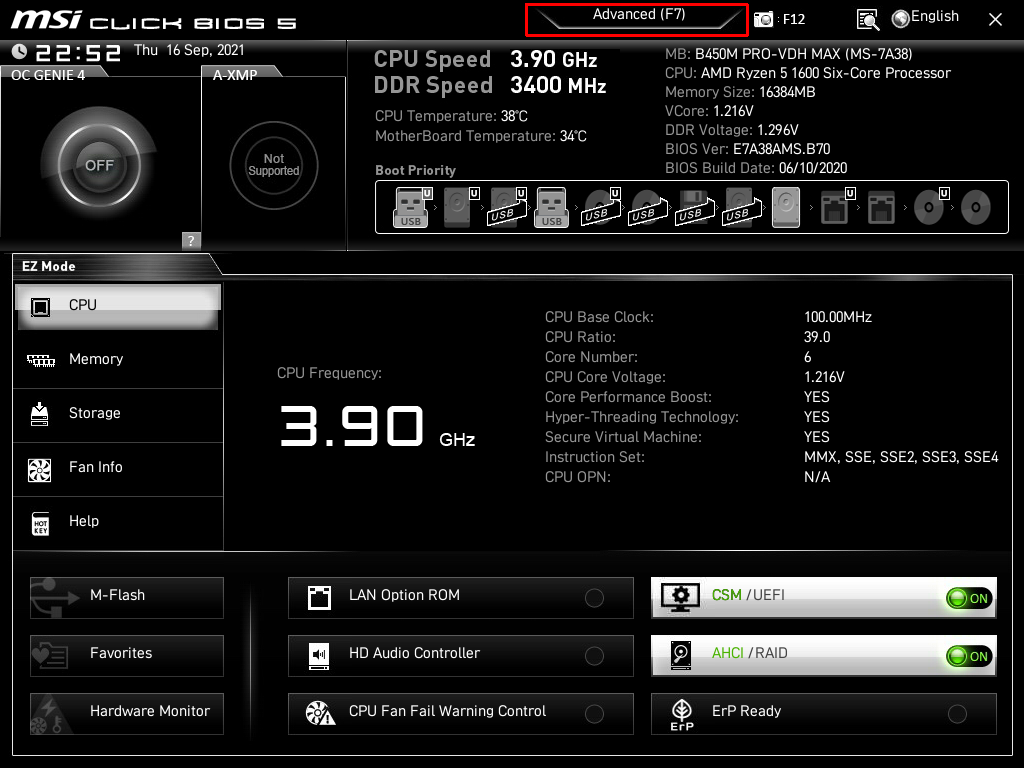Click the Fan Info fan icon
This screenshot has width=1024, height=768.
click(40, 469)
